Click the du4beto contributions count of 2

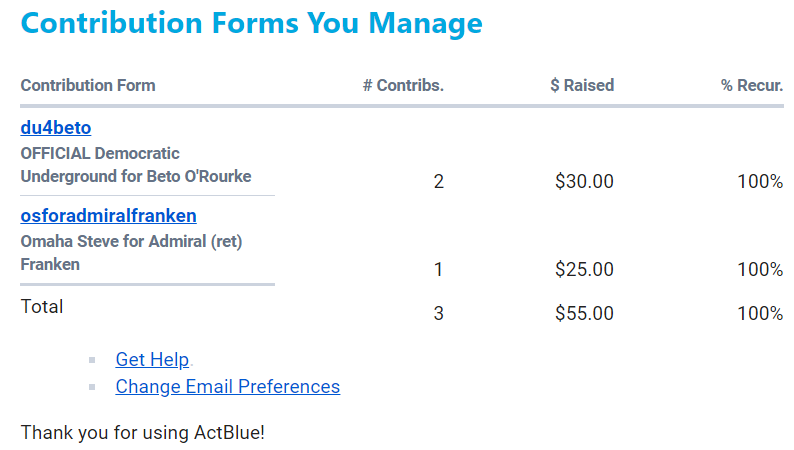pos(438,182)
